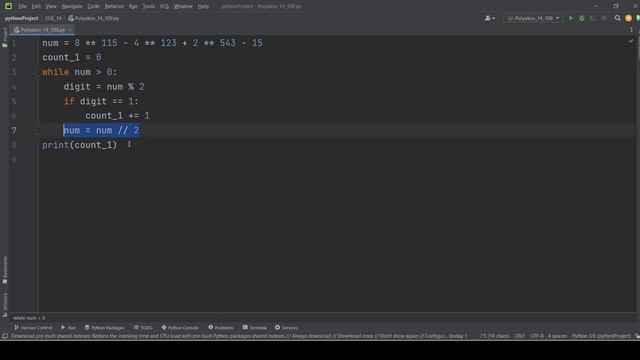This screenshot has width=640, height=360.
Task: Open the Project tool window sidebar button
Action: 4,38
